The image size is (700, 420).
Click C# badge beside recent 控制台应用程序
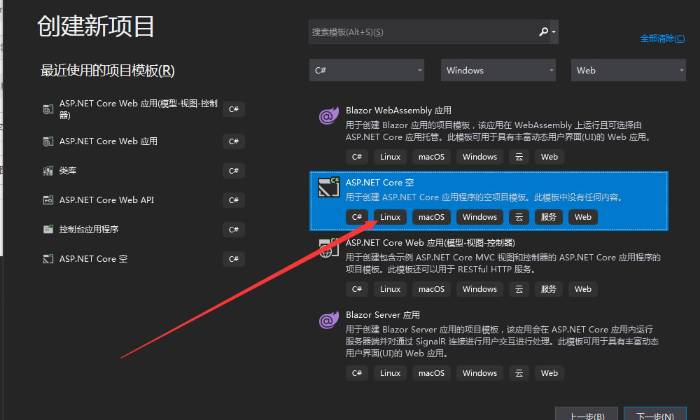pos(233,229)
